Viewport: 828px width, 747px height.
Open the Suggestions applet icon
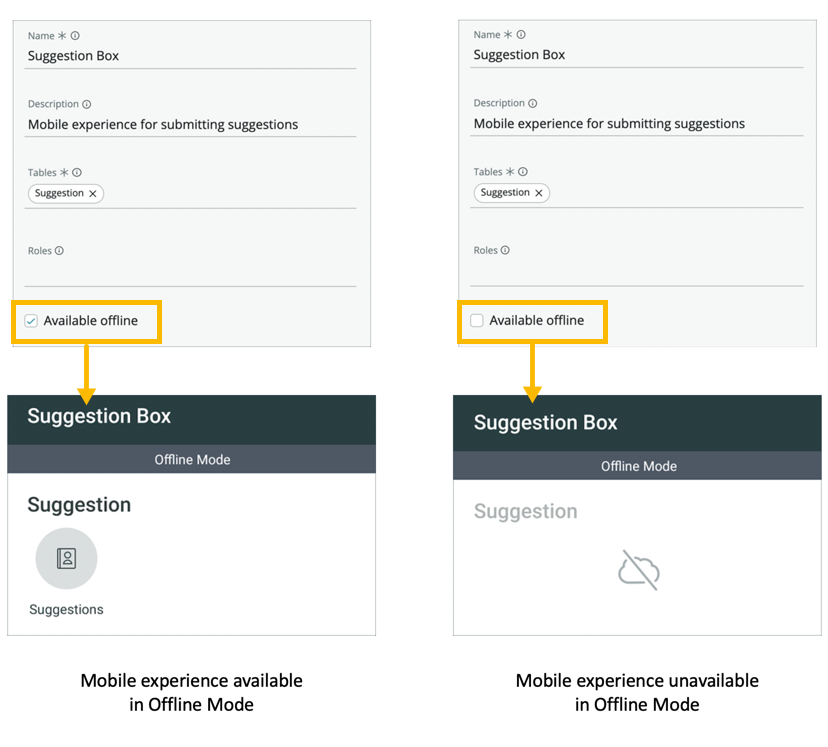[x=66, y=558]
